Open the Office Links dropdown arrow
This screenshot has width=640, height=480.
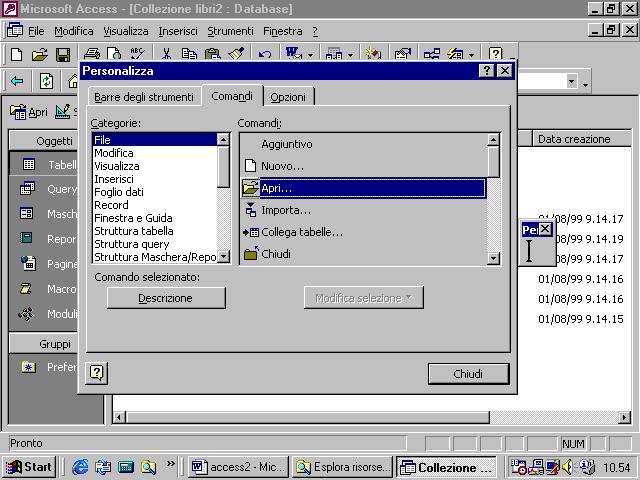pyautogui.click(x=311, y=54)
